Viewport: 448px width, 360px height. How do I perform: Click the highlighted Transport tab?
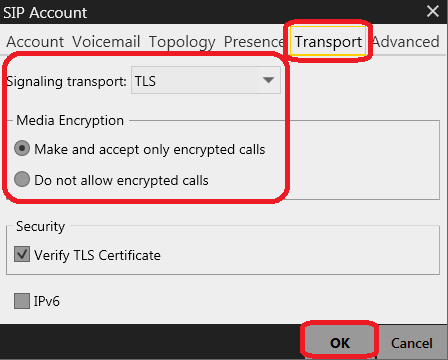click(328, 41)
